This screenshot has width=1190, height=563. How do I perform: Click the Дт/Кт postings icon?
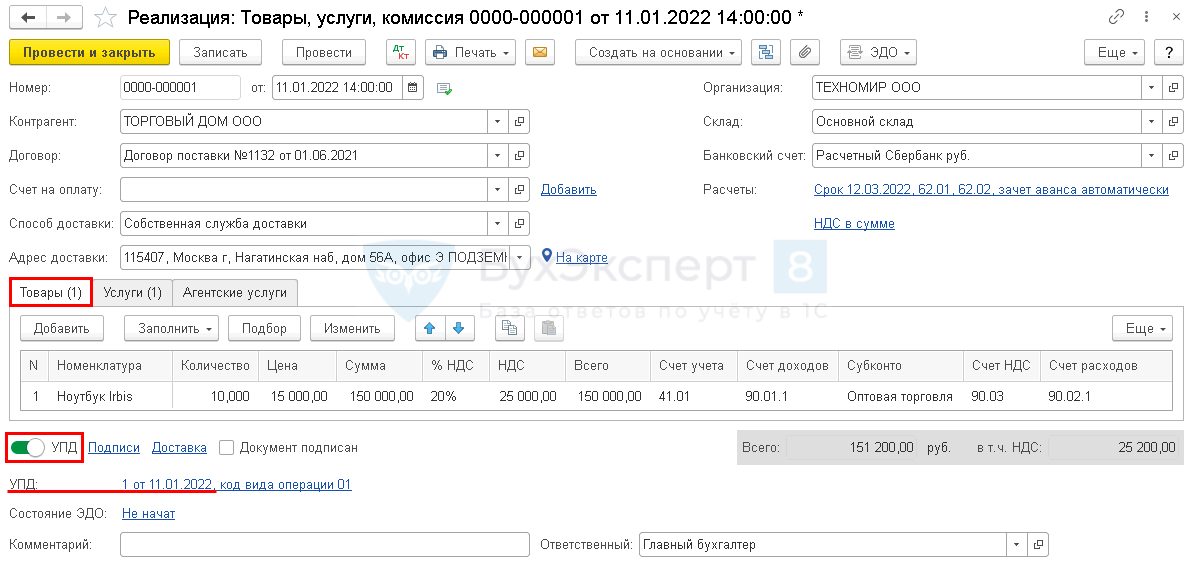pyautogui.click(x=400, y=53)
